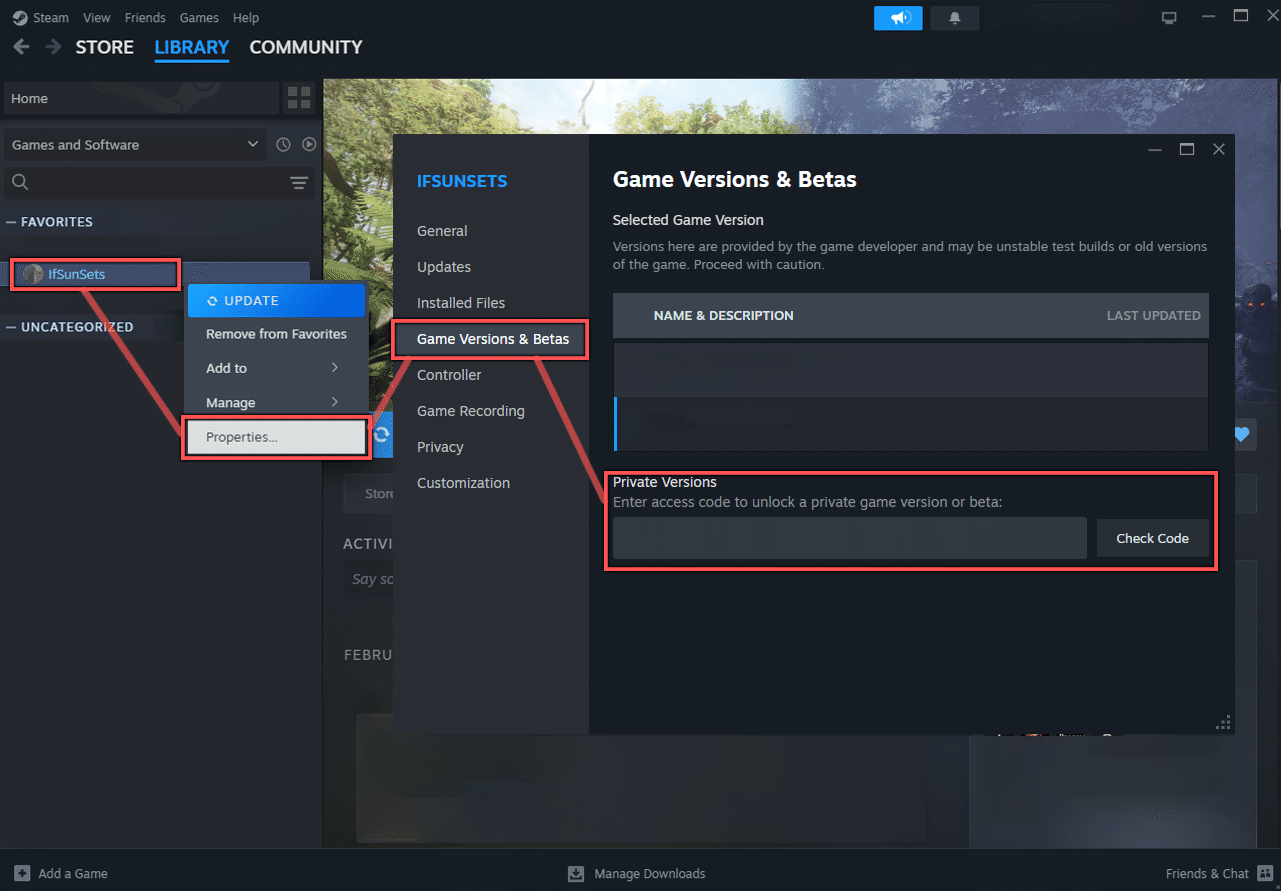Choose Properties... in the context menu

pyautogui.click(x=276, y=437)
